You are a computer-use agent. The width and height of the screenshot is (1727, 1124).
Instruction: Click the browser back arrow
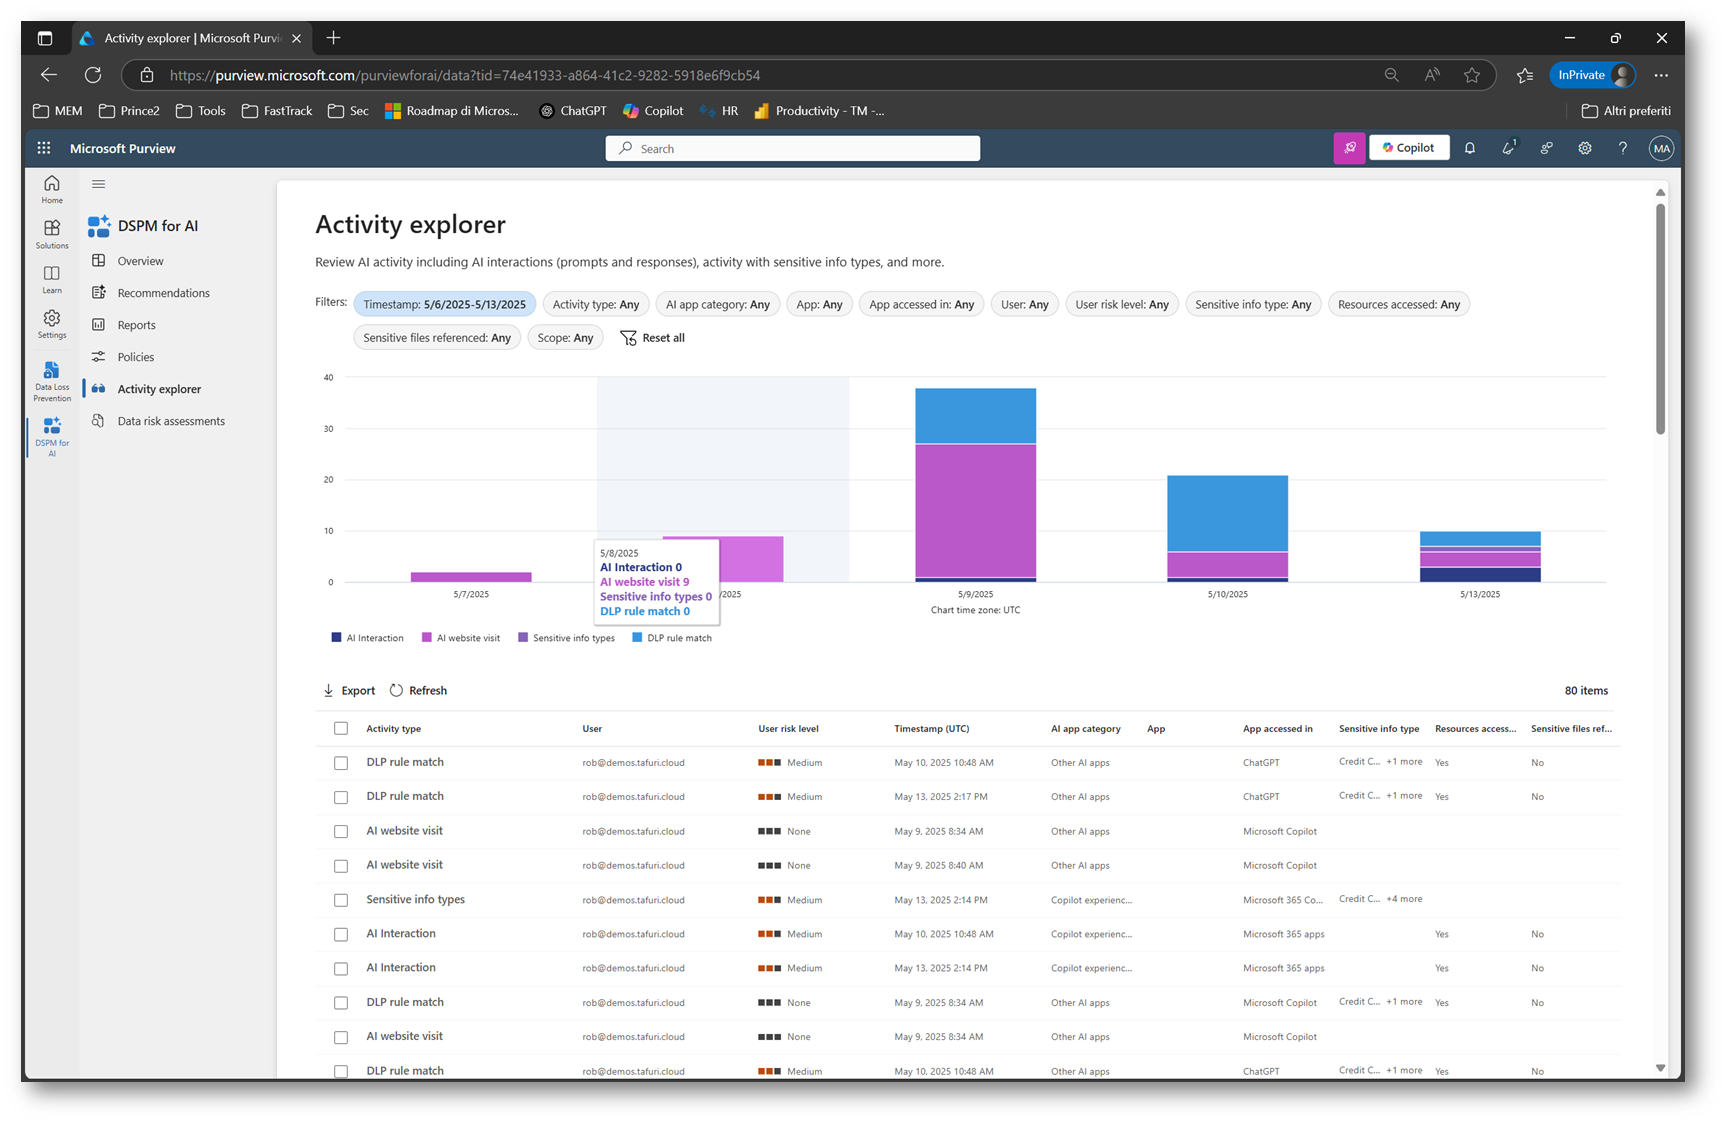[48, 75]
